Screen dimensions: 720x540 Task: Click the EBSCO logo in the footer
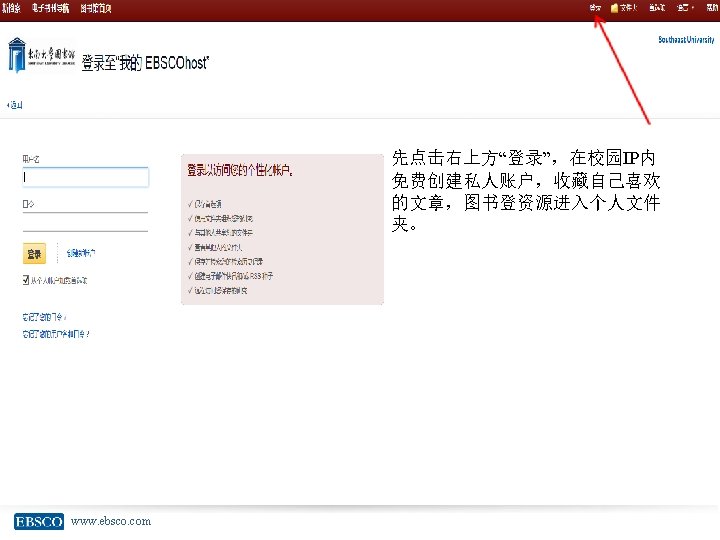[39, 521]
